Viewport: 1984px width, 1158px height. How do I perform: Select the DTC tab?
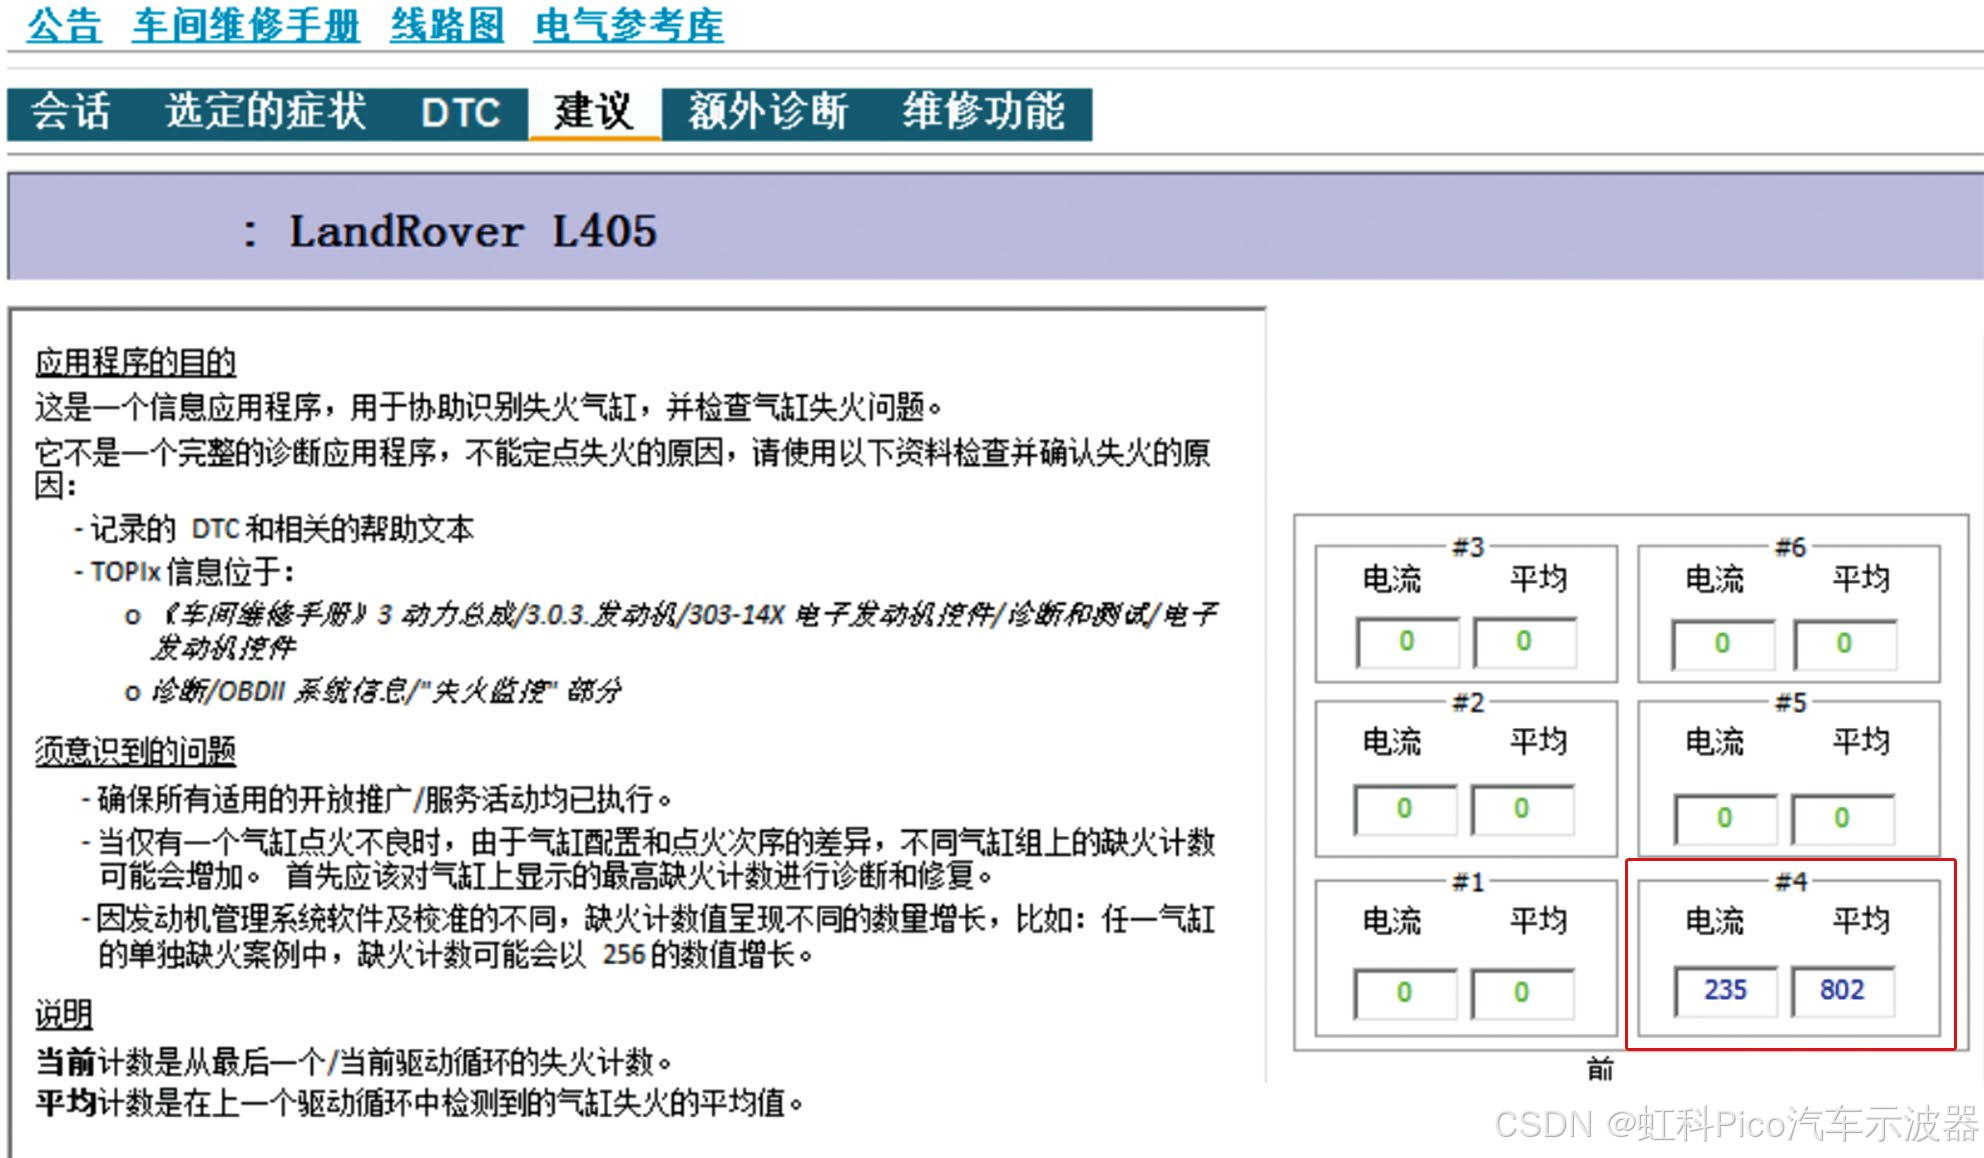click(x=460, y=113)
